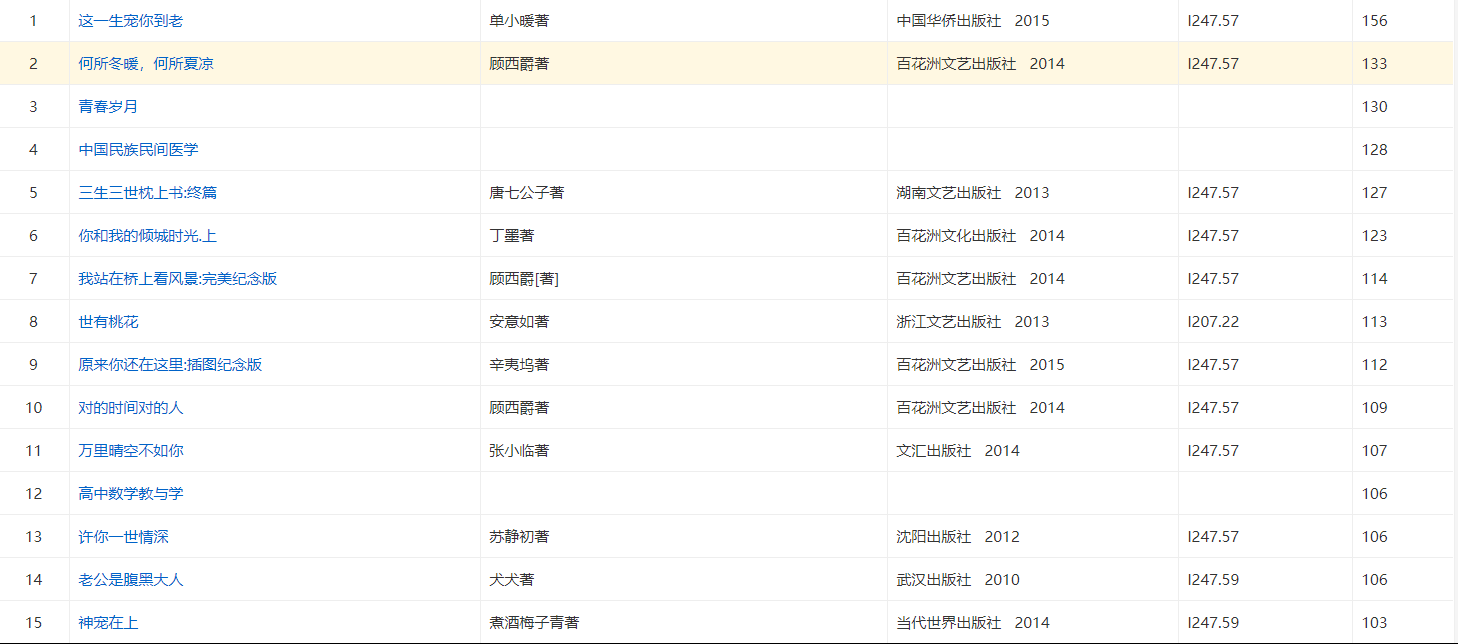
Task: Click borrow count 123
Action: (1375, 235)
